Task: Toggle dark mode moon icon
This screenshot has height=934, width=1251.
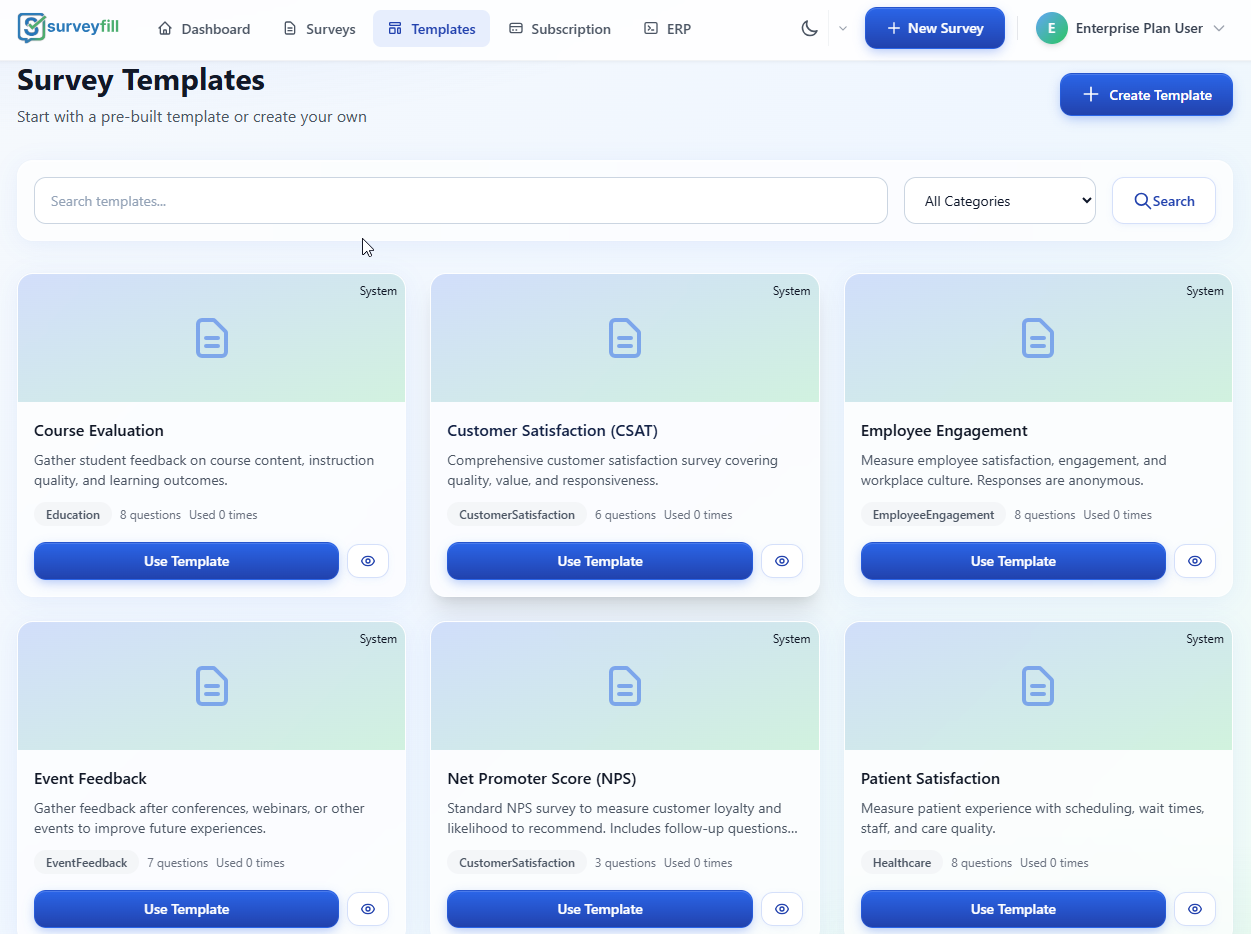Action: pyautogui.click(x=810, y=28)
